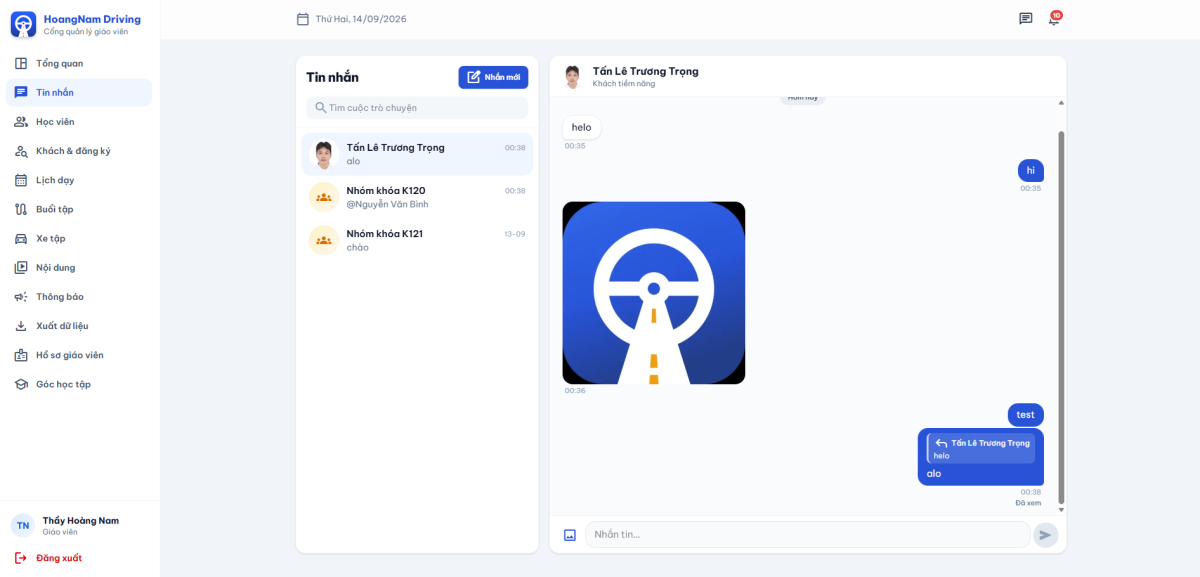1200x577 pixels.
Task: Click the chat scrollbar thumb
Action: [x=1061, y=317]
